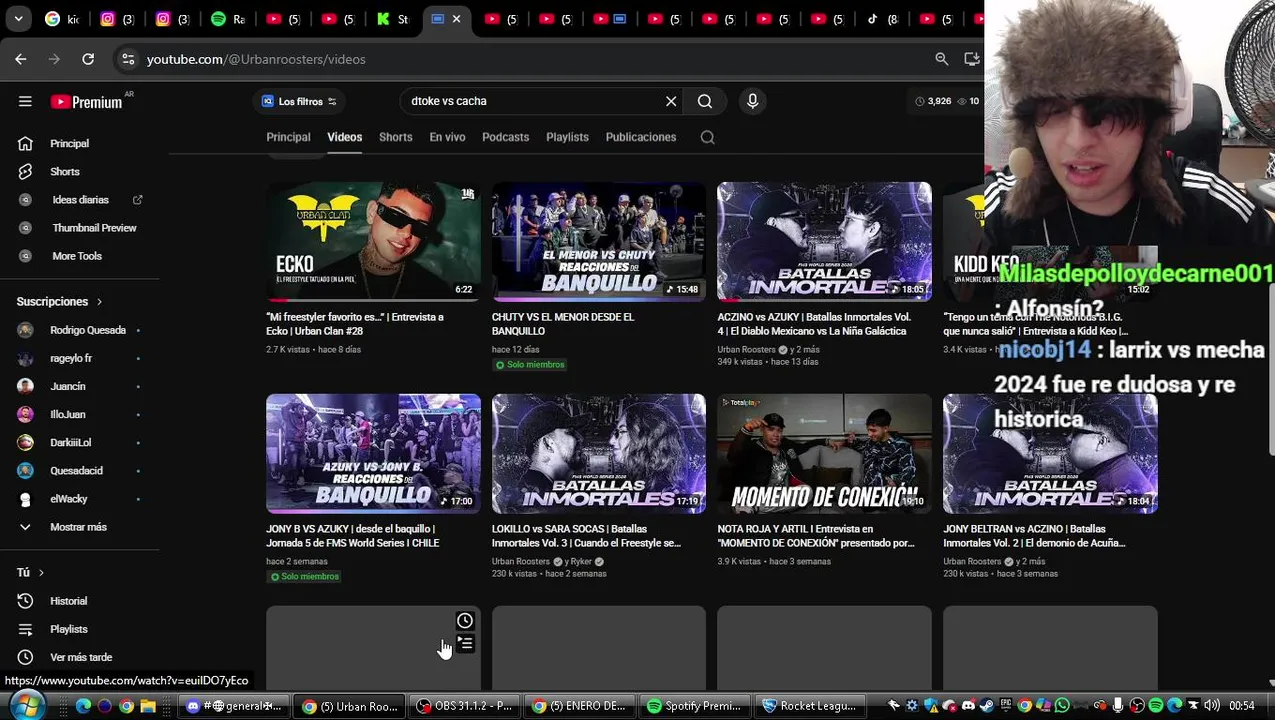Viewport: 1275px width, 720px height.
Task: Switch to the Shorts channel tab
Action: (x=395, y=137)
